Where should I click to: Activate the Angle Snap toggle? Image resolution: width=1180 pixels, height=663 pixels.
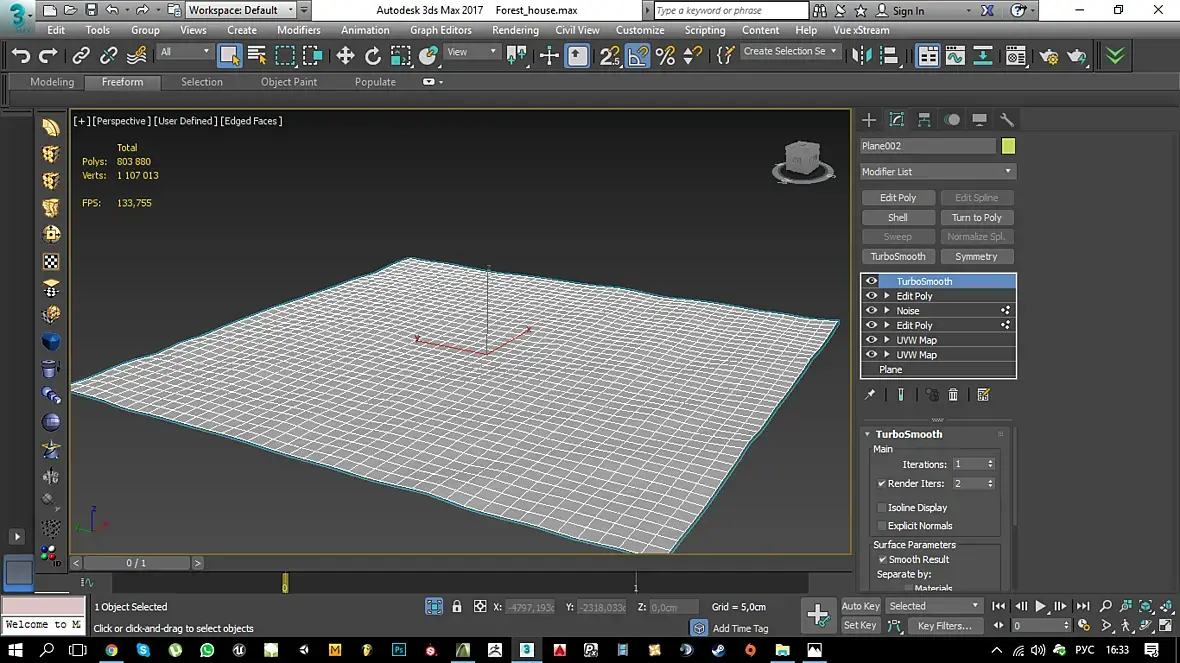[x=637, y=56]
